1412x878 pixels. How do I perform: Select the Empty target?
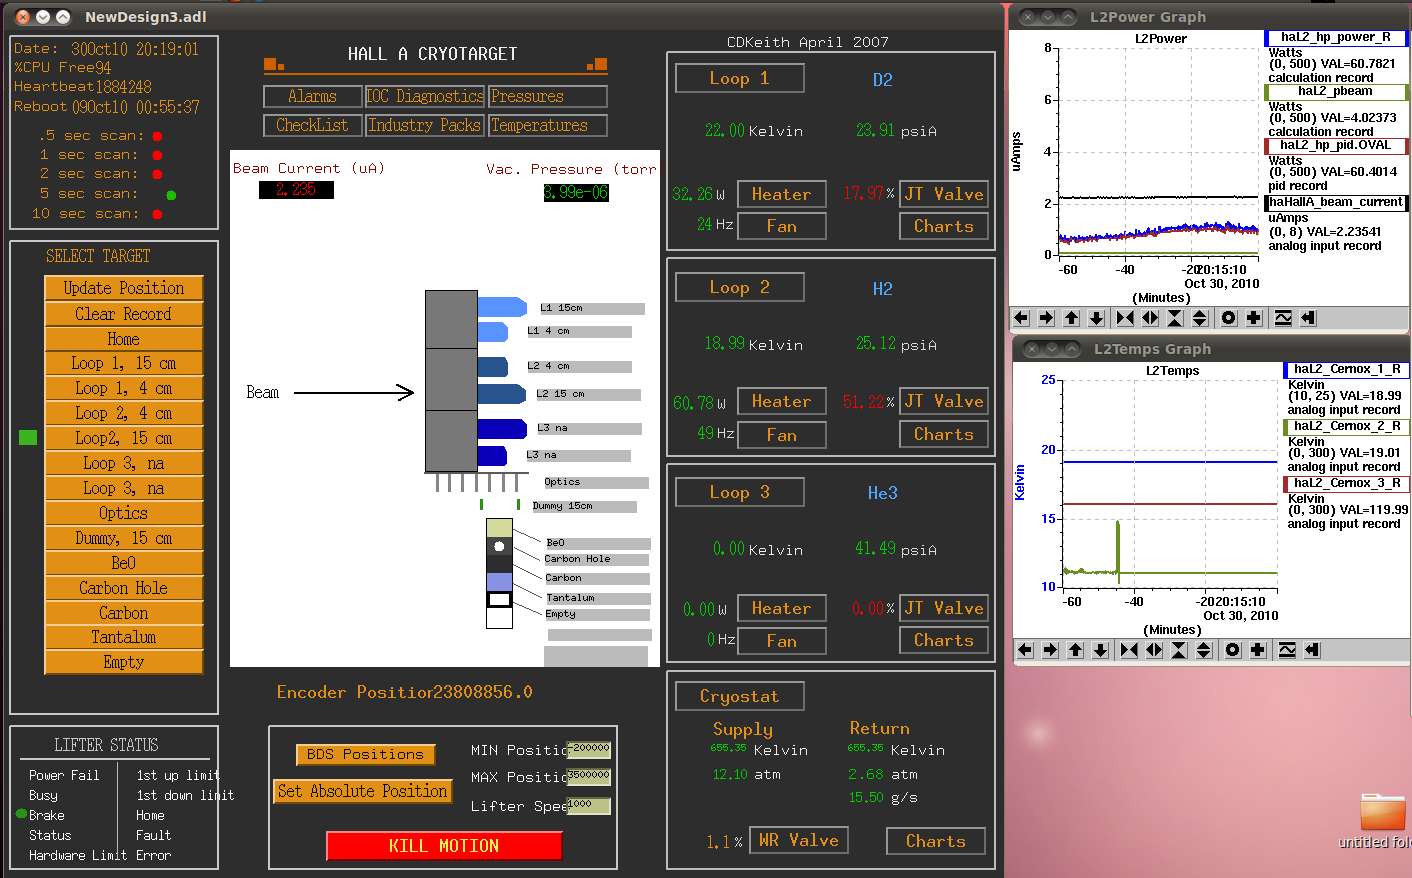124,662
